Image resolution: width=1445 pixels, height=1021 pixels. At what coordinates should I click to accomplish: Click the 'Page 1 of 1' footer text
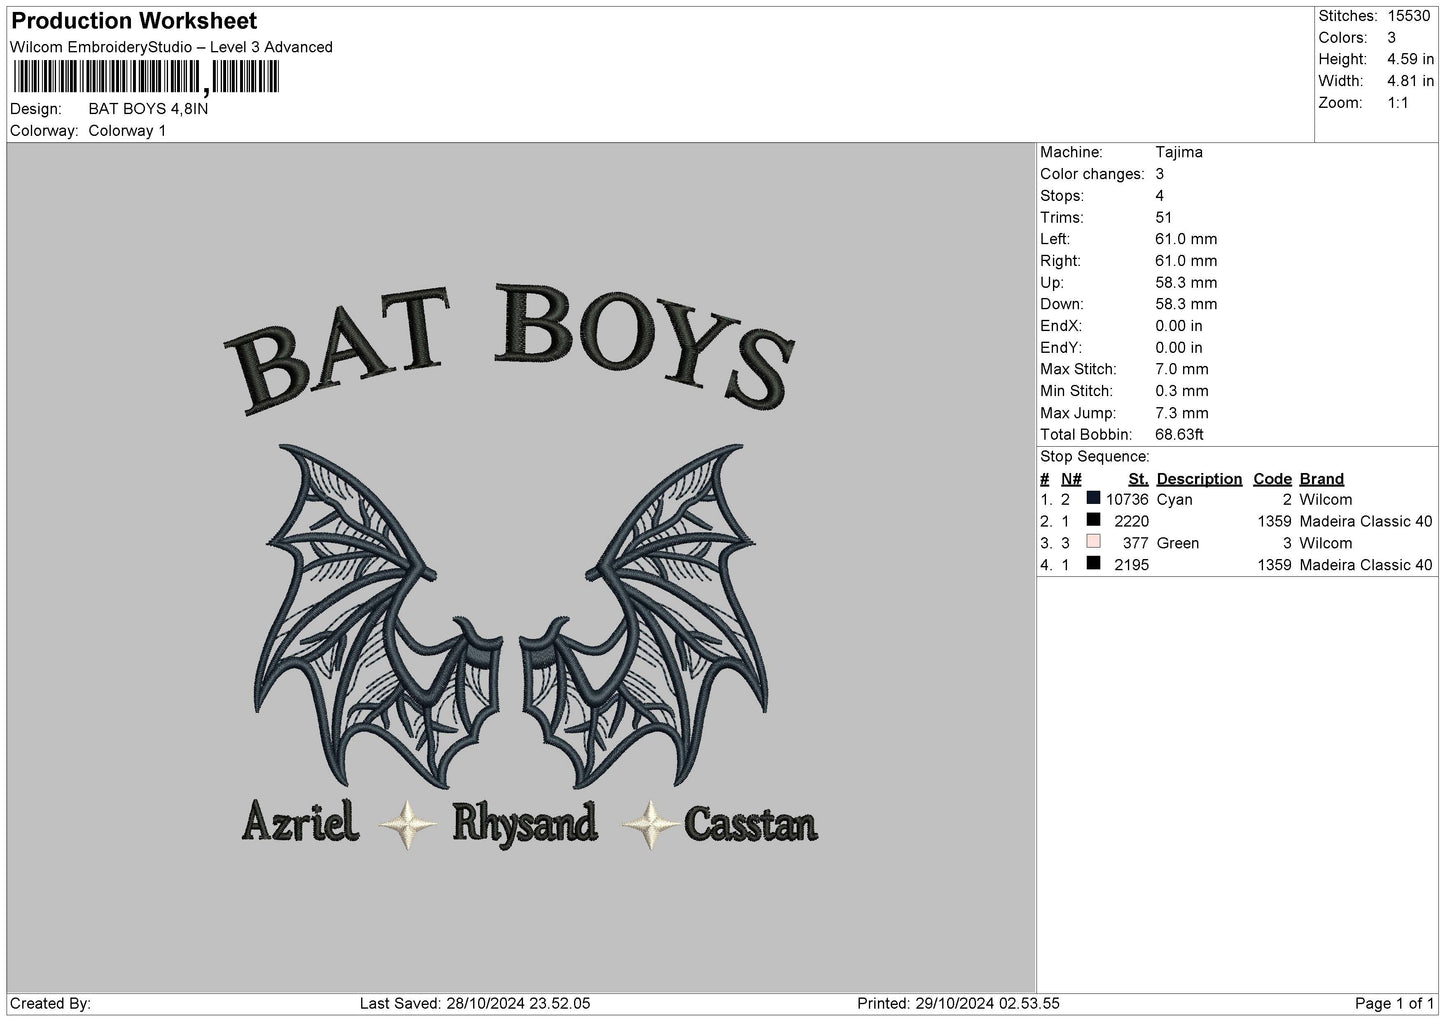1394,1003
